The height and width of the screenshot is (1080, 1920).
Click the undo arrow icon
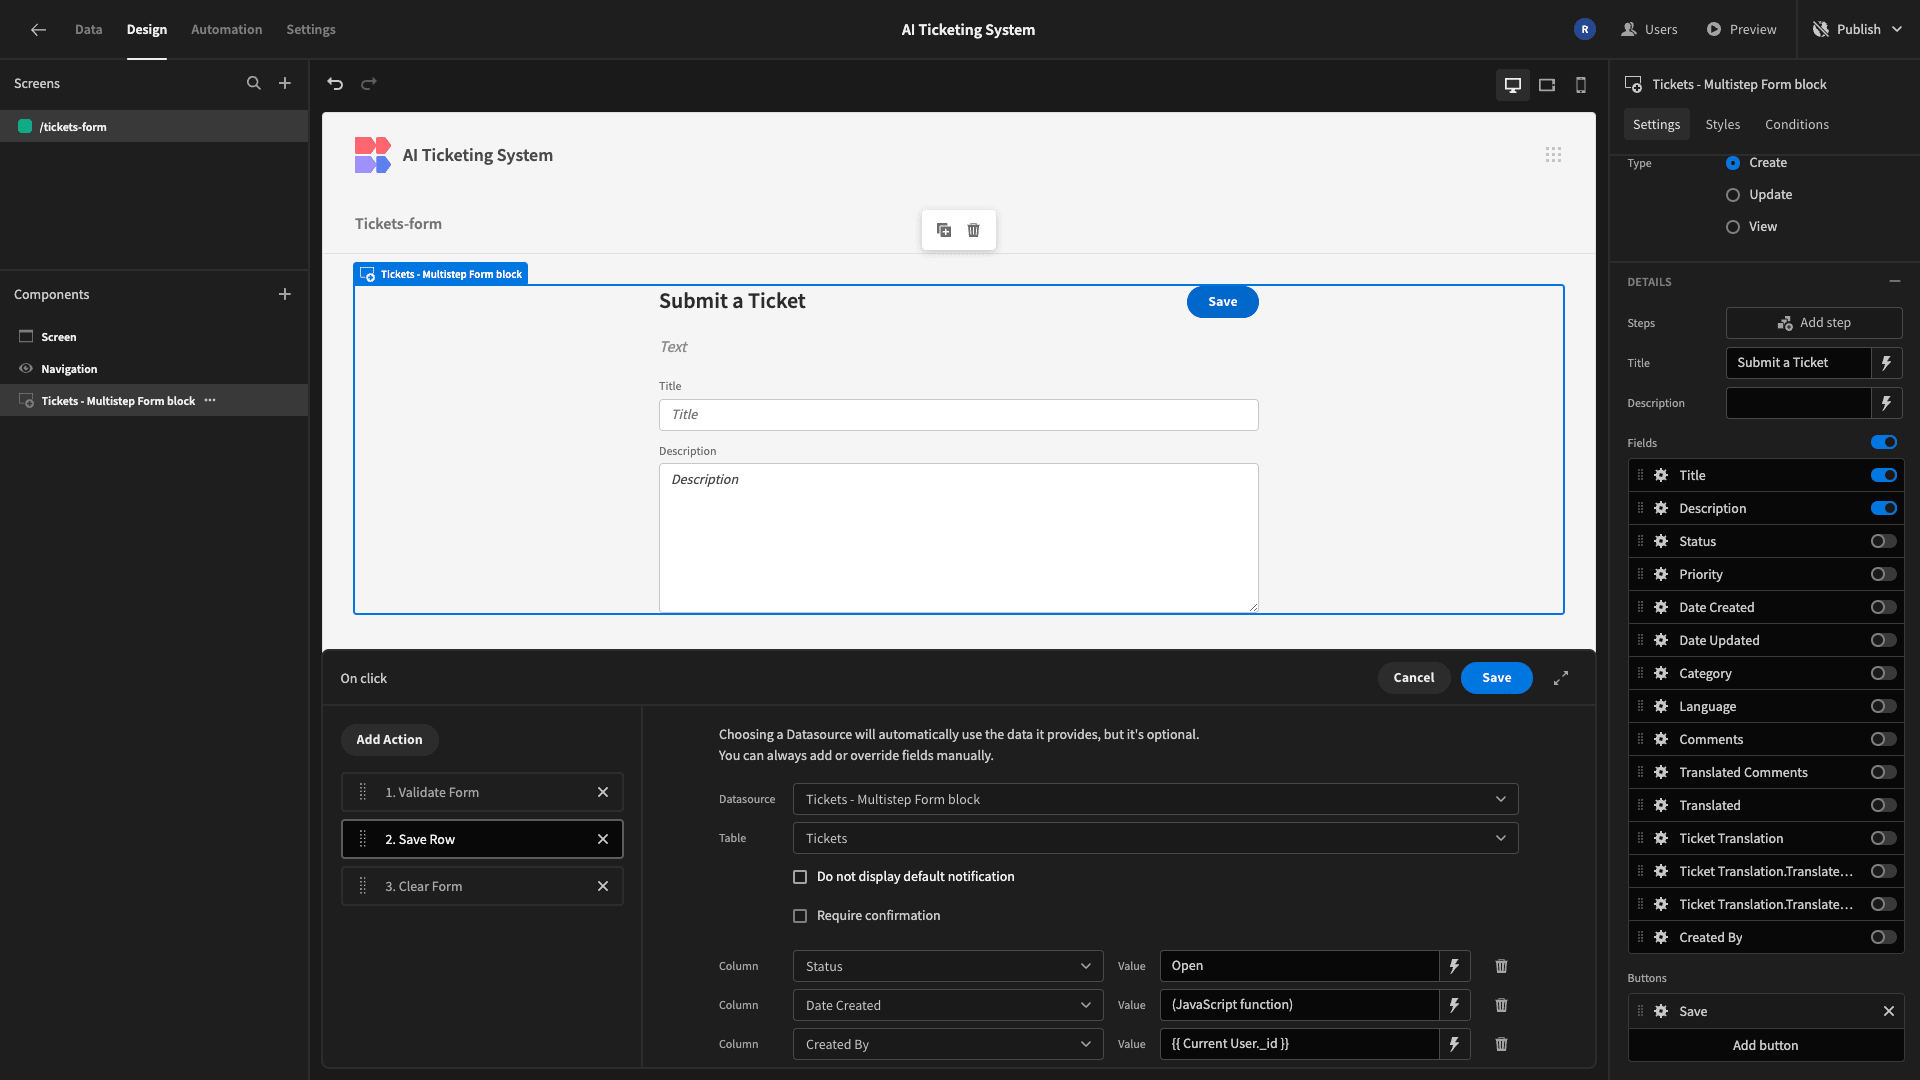[335, 84]
